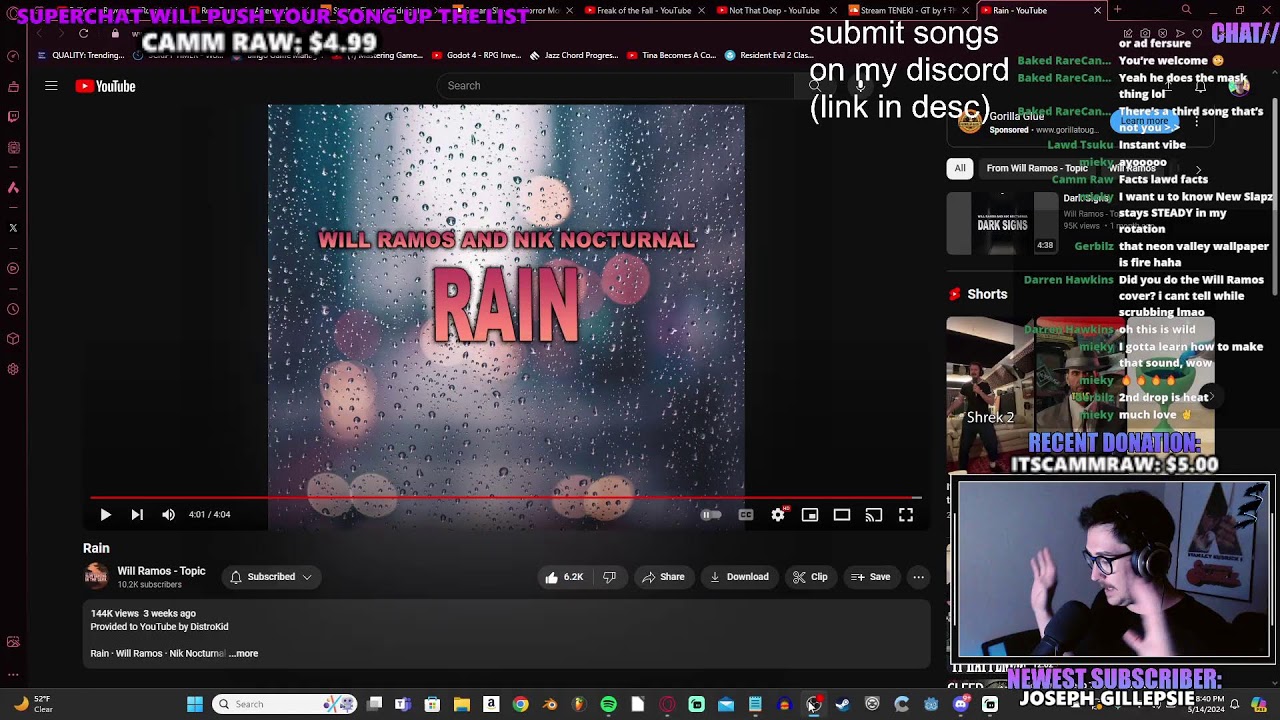Switch to Not That Deep browser tab
The height and width of the screenshot is (720, 1280).
coord(774,10)
